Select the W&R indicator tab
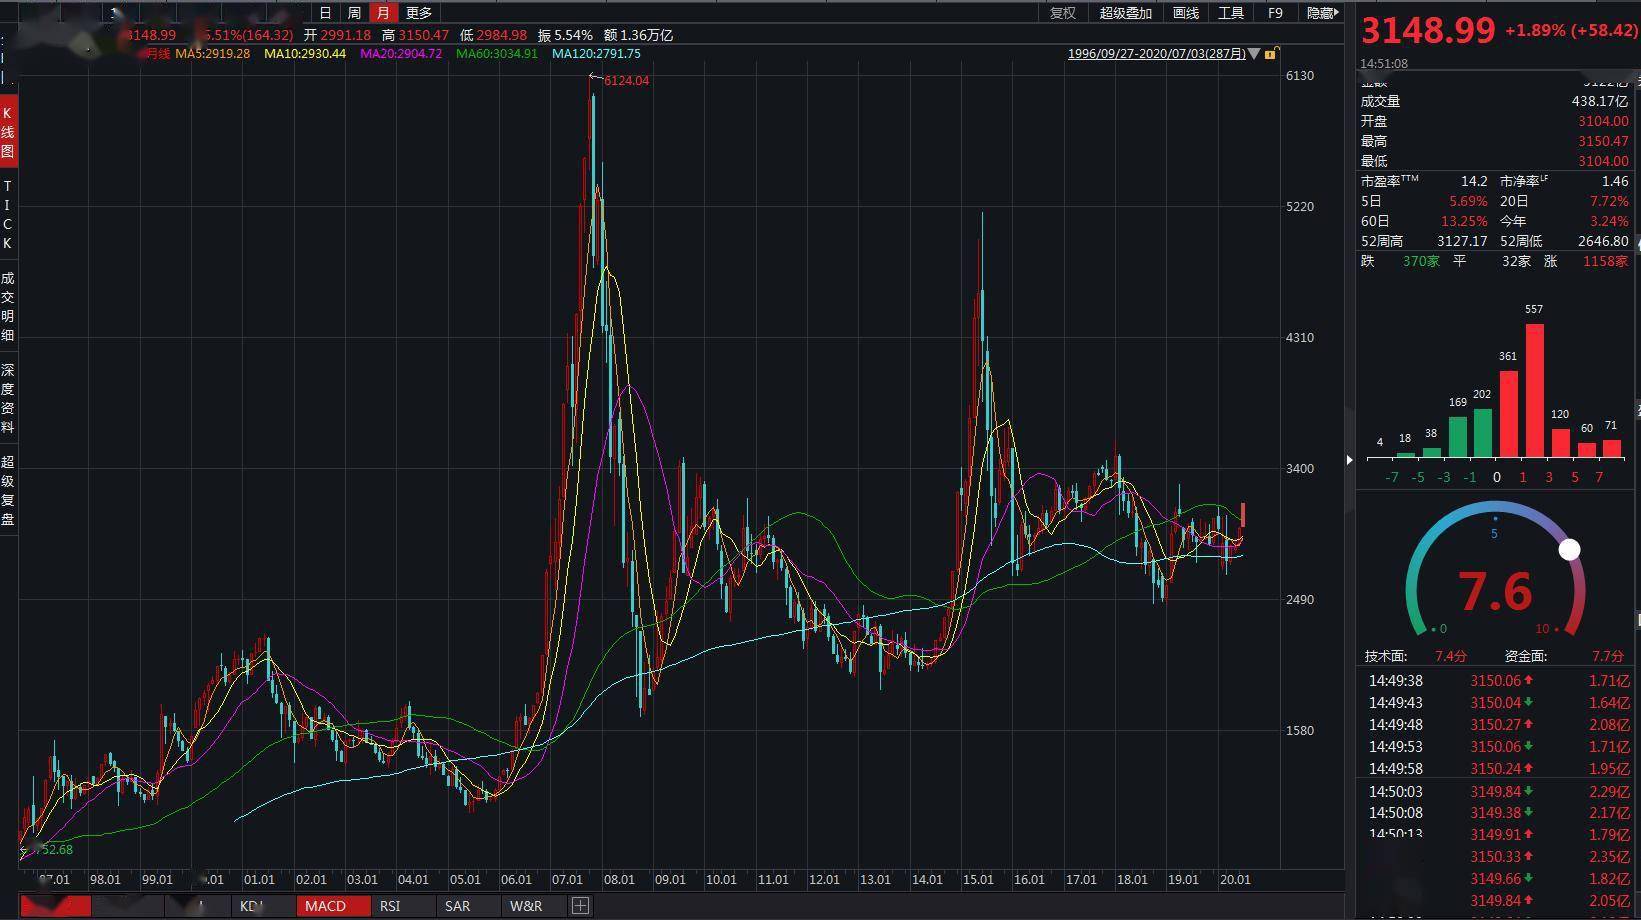The height and width of the screenshot is (920, 1641). coord(526,906)
